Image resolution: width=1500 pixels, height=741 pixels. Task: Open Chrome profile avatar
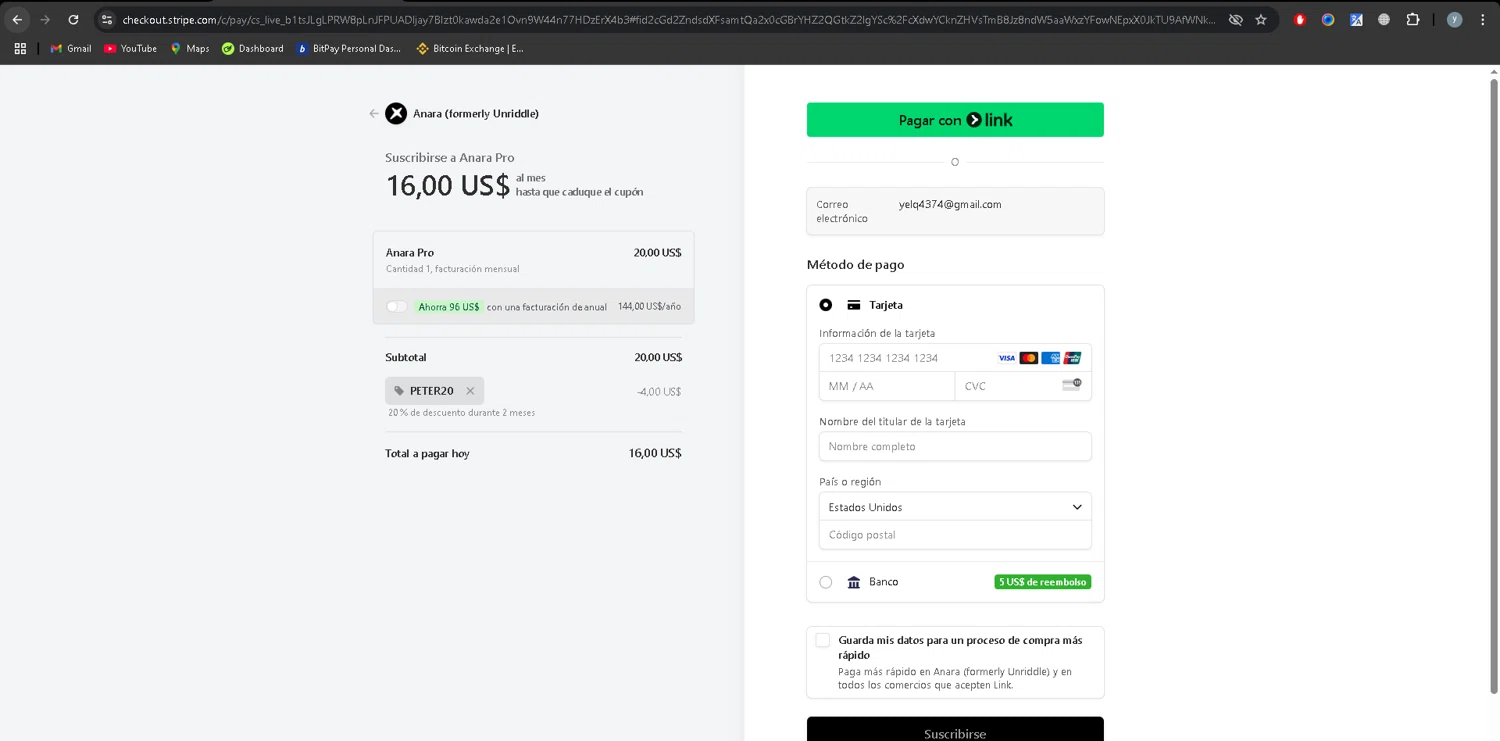click(x=1454, y=19)
